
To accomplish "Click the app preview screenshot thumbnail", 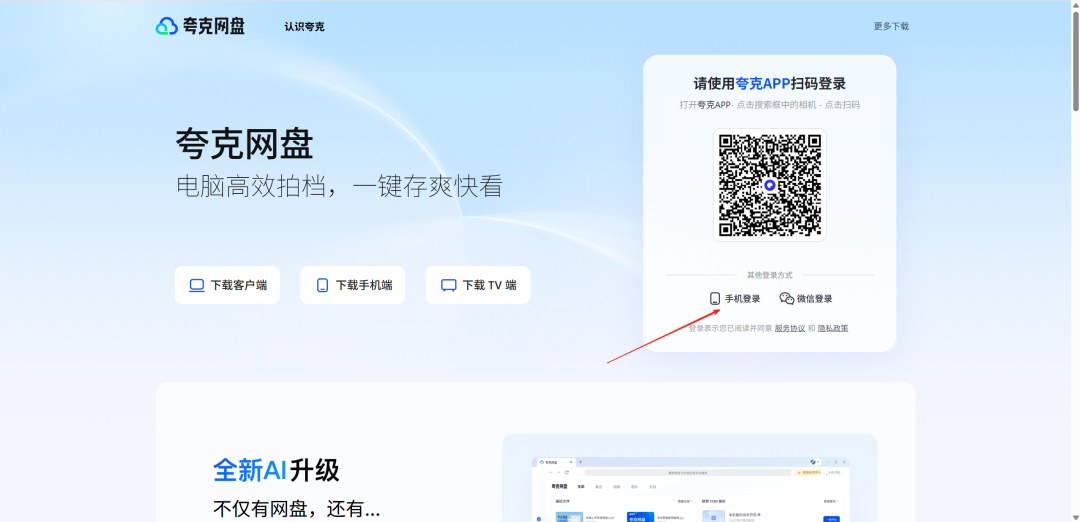I will coord(690,488).
